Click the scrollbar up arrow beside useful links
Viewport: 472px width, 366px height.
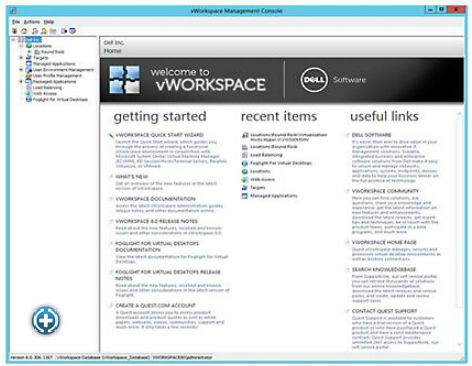point(460,114)
